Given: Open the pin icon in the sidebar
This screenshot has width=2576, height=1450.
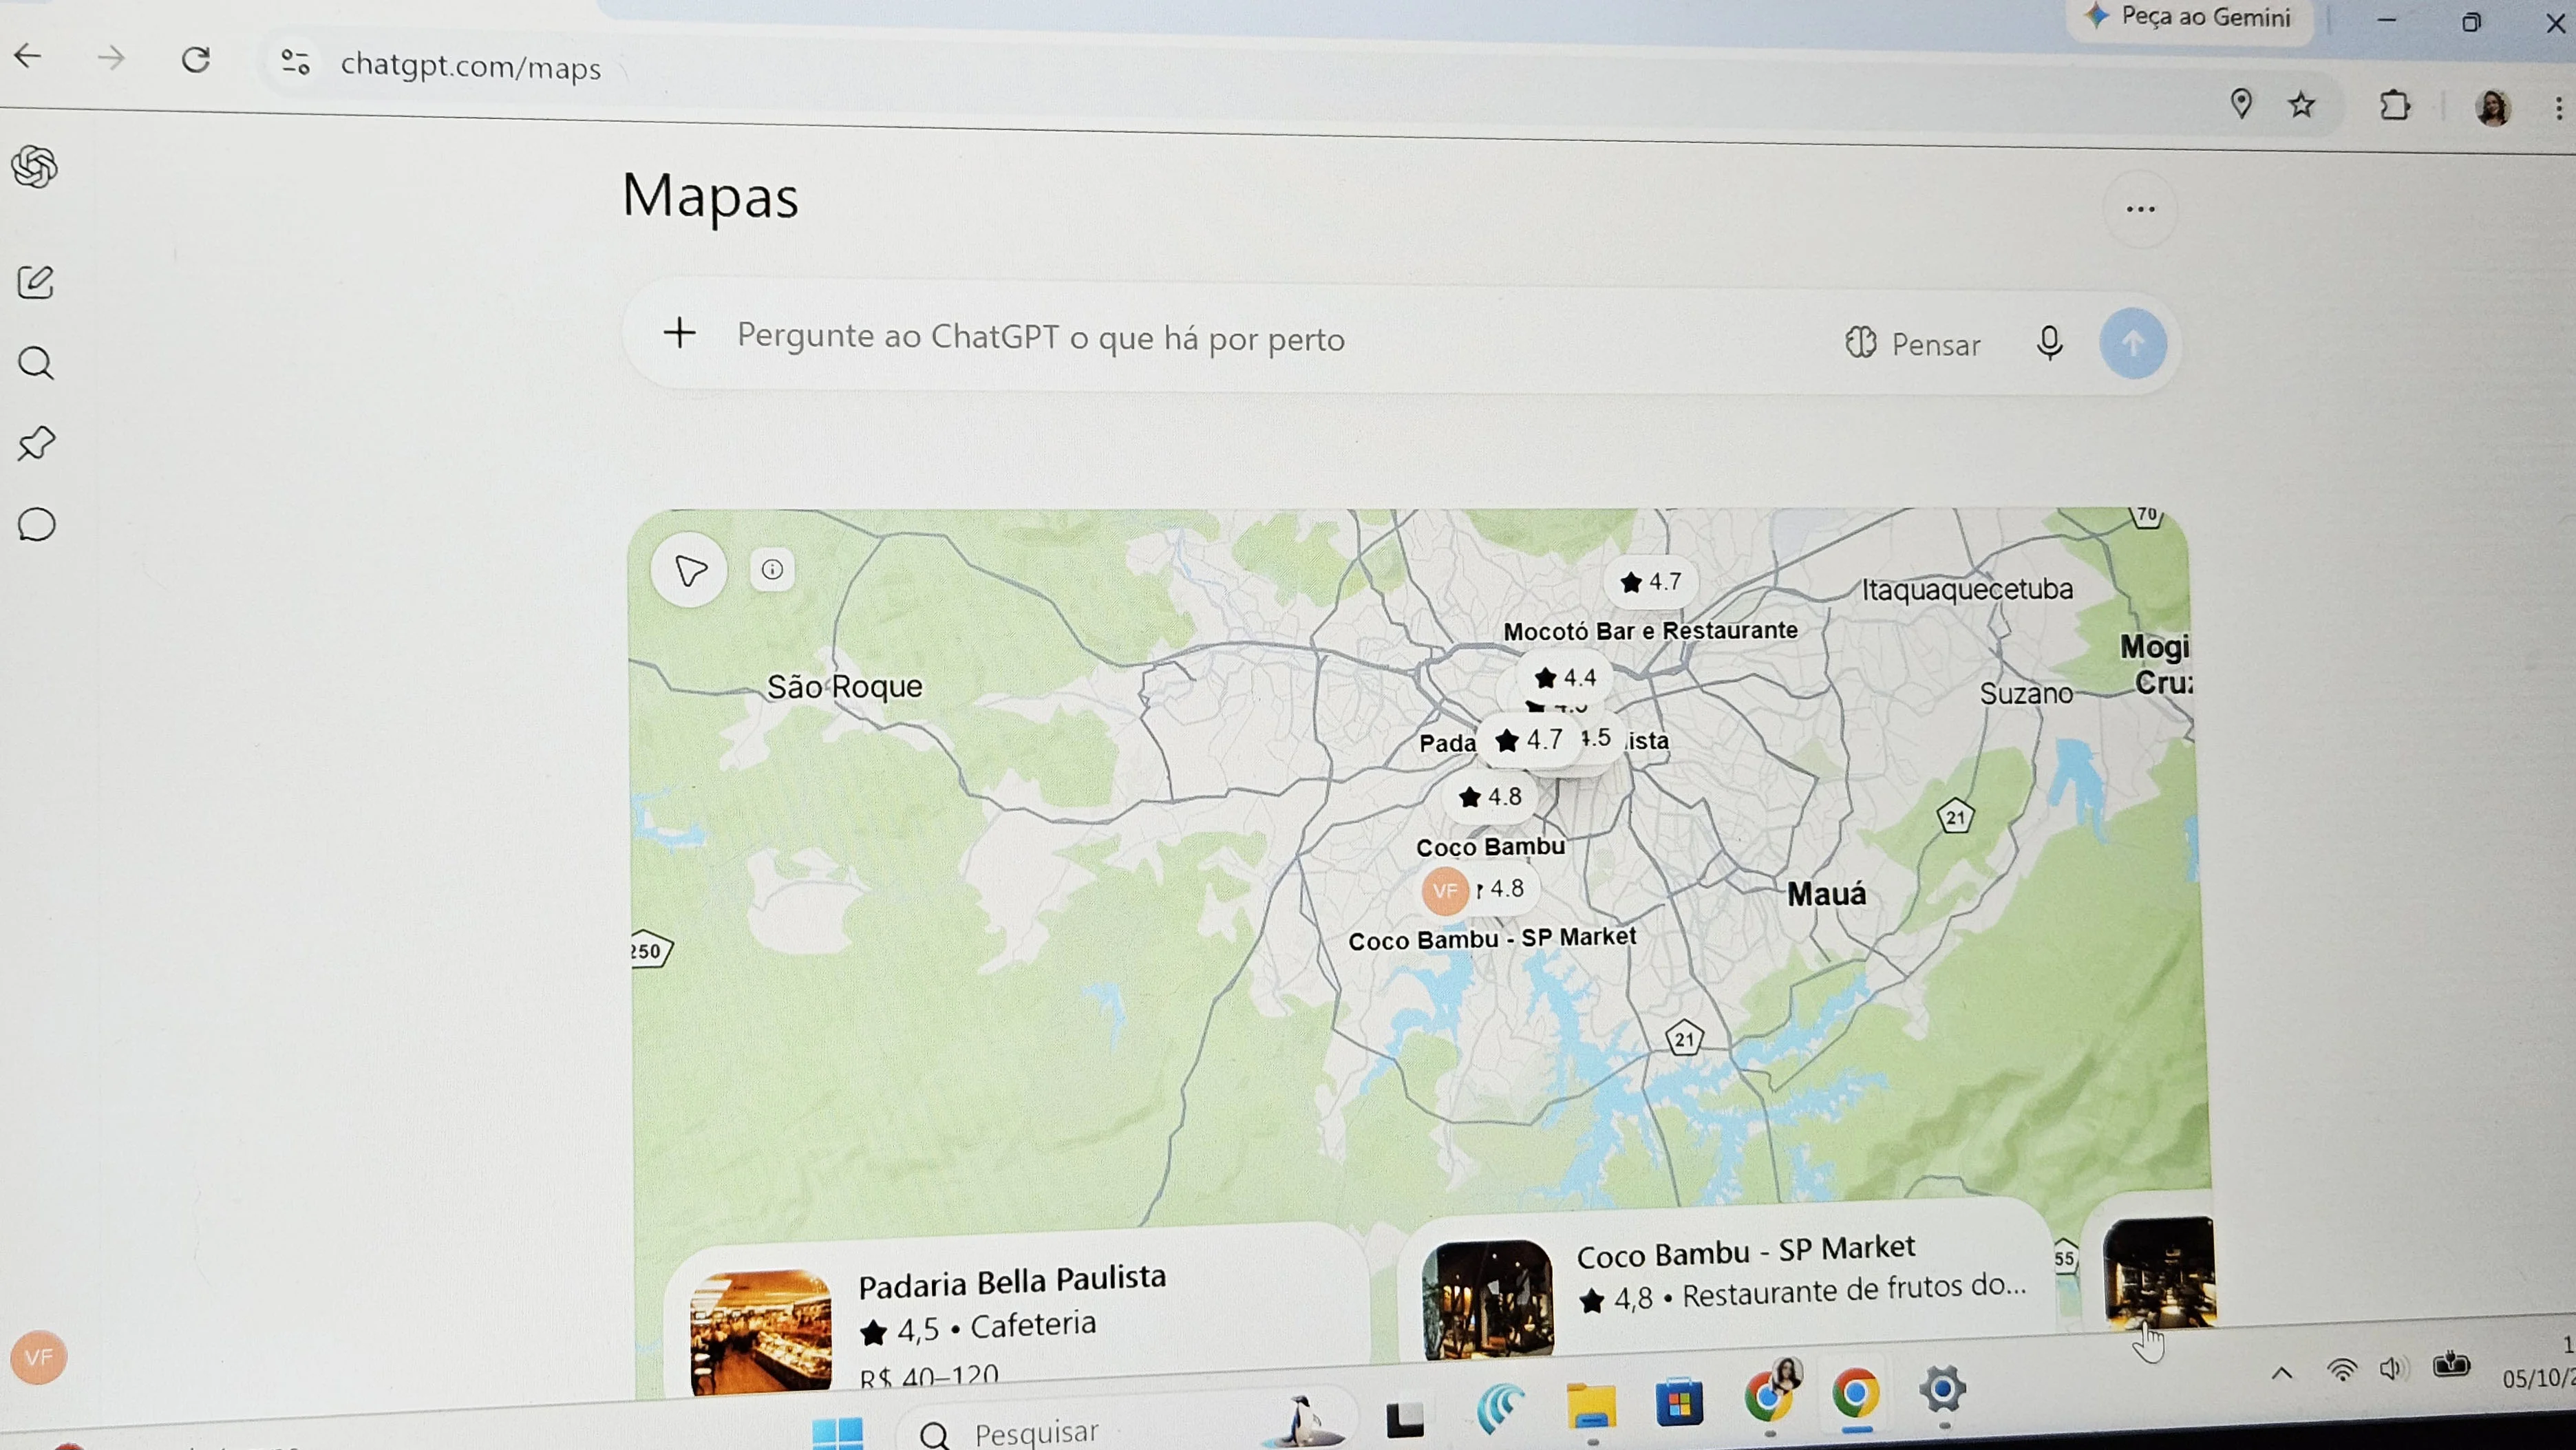Looking at the screenshot, I should (x=36, y=443).
